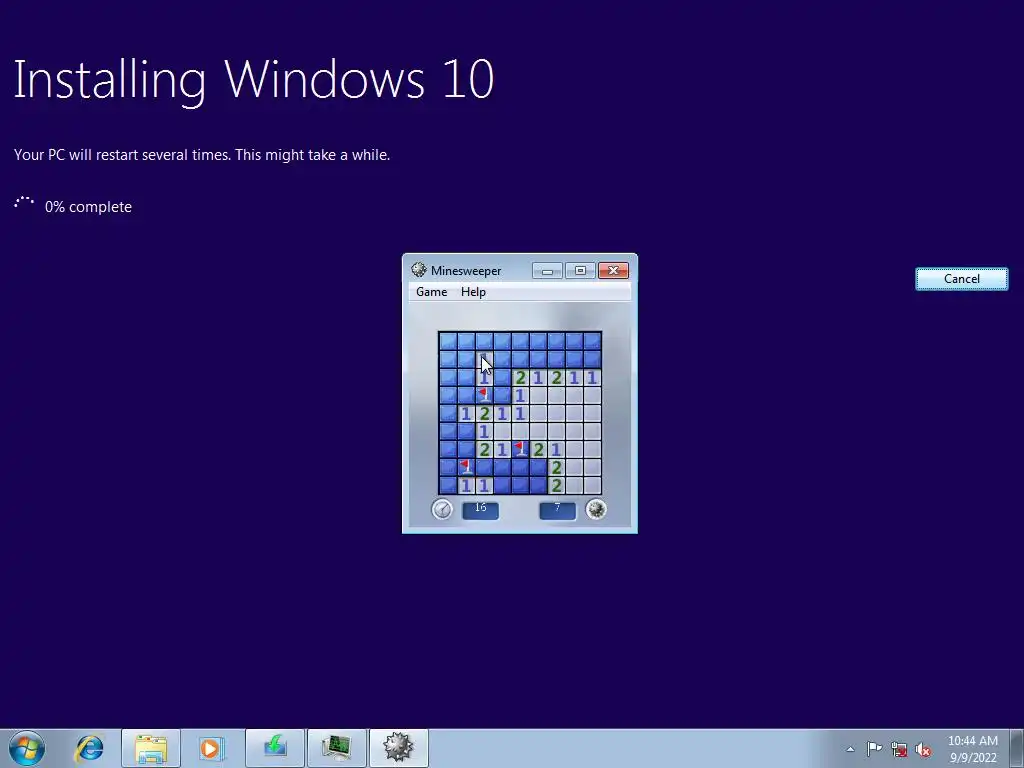
Task: Click the Minesweeper taskbar button
Action: pos(399,748)
